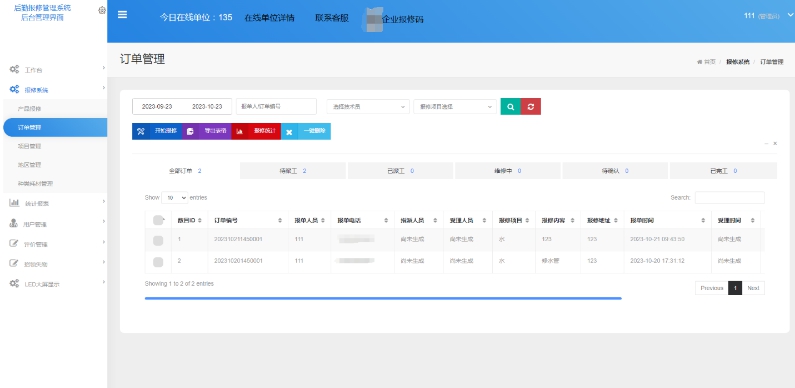Switch to the 全部订单 tab
The width and height of the screenshot is (795, 388).
pos(186,171)
